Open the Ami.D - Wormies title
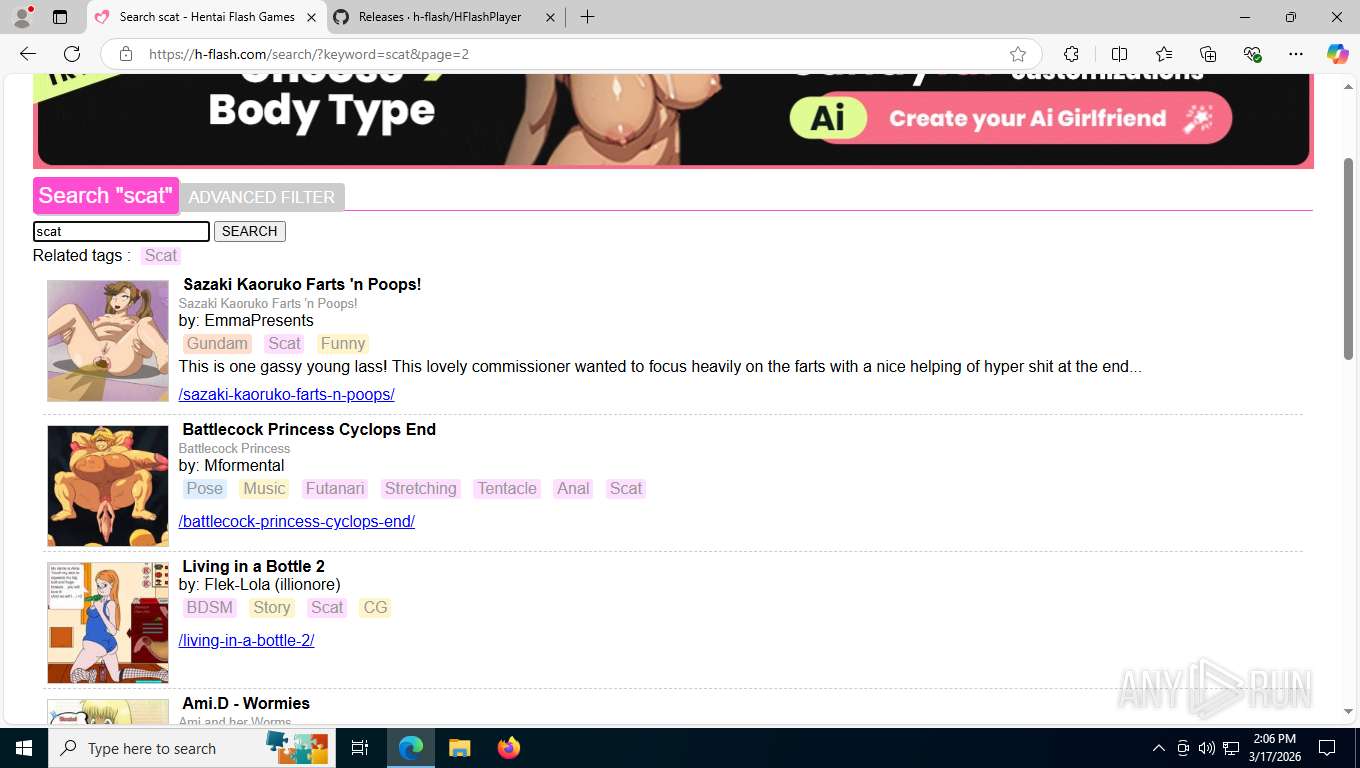The image size is (1360, 768). coord(247,703)
